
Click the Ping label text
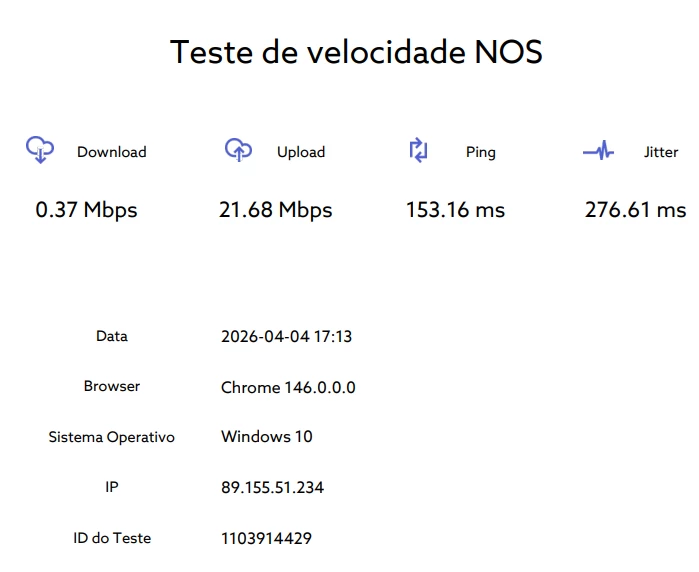pyautogui.click(x=481, y=152)
